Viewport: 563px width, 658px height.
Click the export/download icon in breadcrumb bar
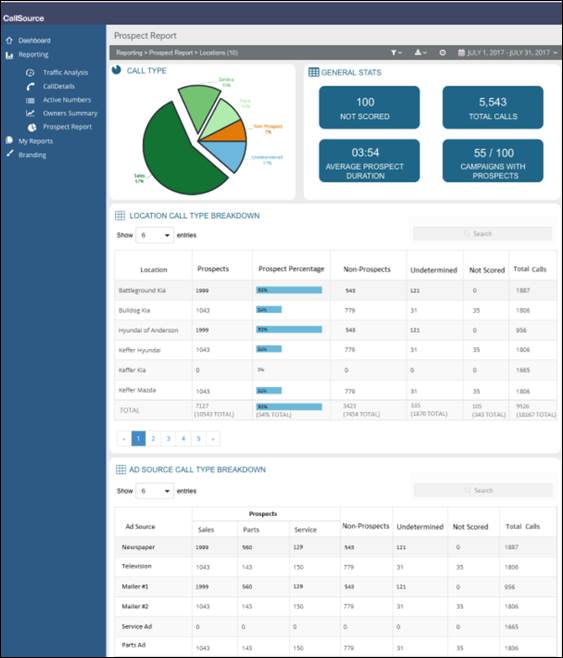[x=420, y=52]
